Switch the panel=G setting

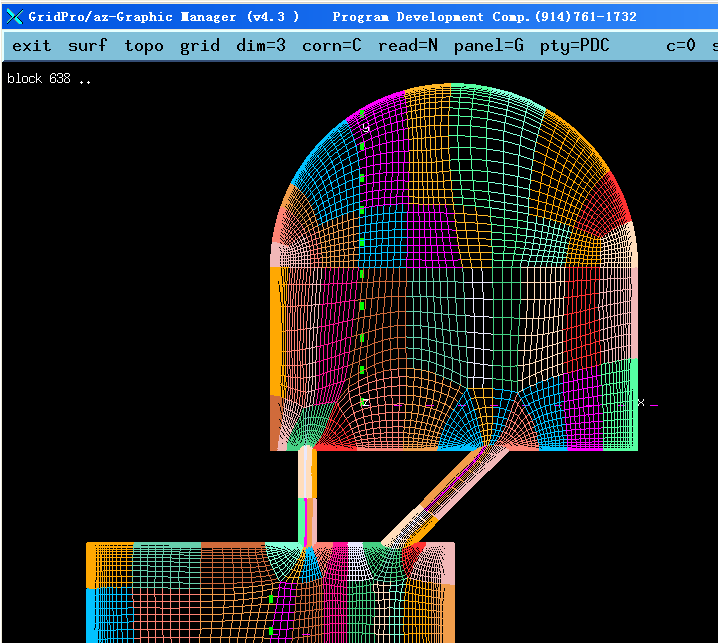pos(489,46)
